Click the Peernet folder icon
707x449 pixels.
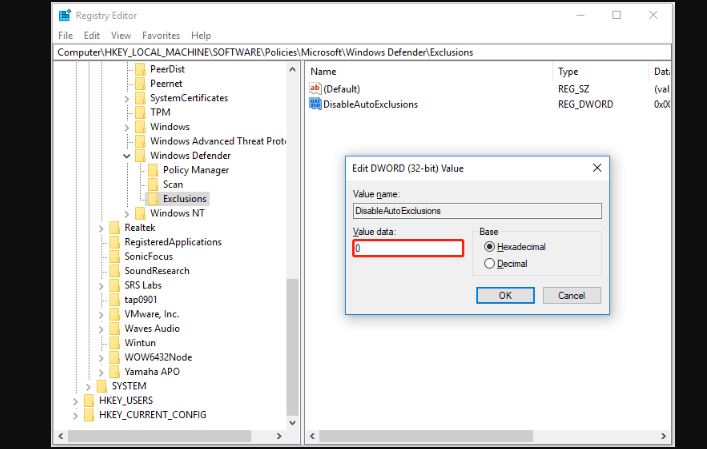(141, 83)
